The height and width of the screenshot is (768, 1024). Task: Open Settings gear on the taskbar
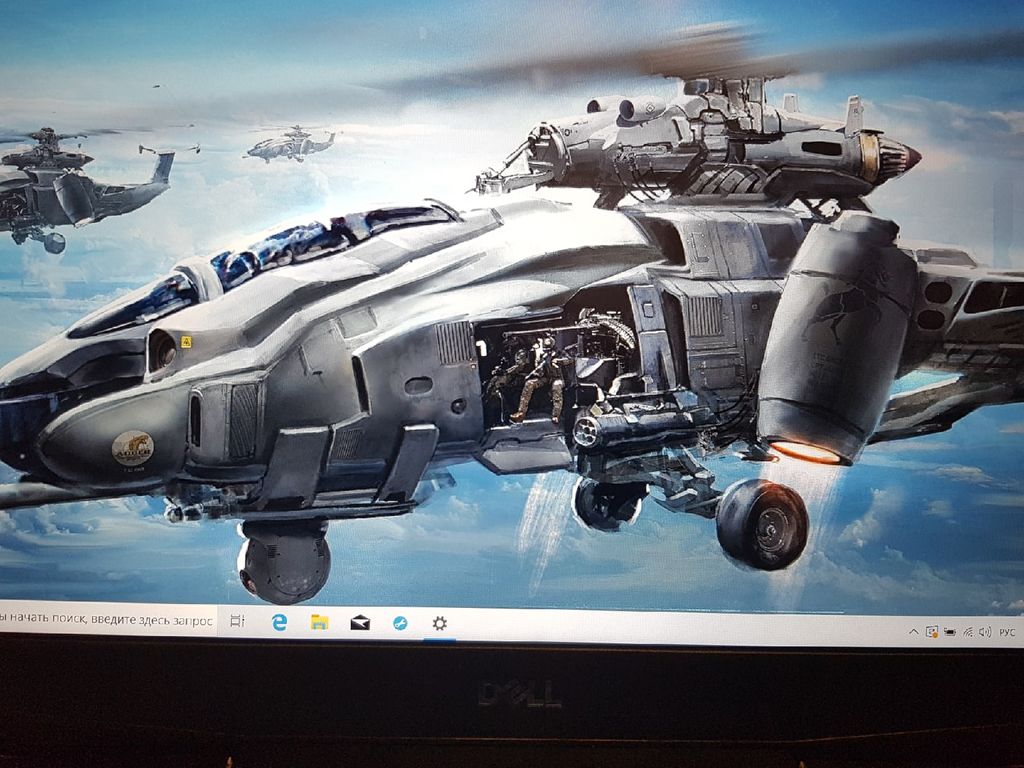[439, 623]
